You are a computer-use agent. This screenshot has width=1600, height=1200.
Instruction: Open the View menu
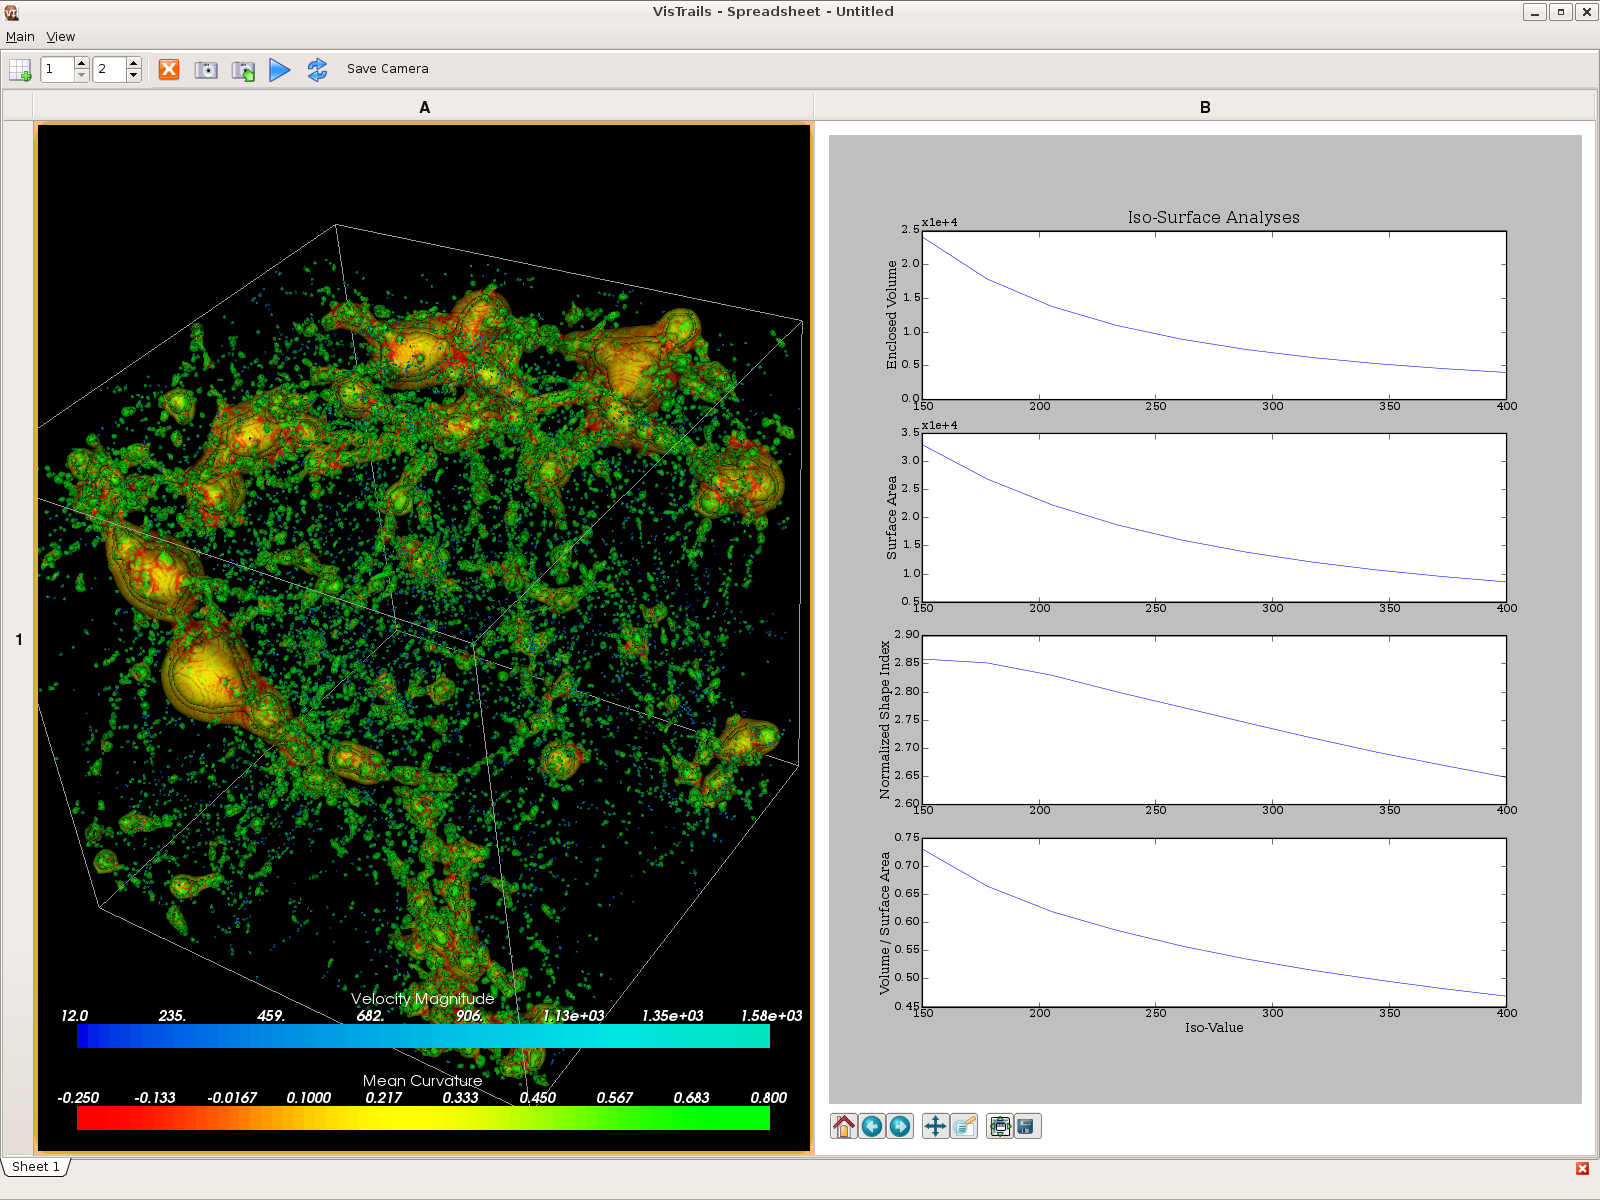coord(61,37)
